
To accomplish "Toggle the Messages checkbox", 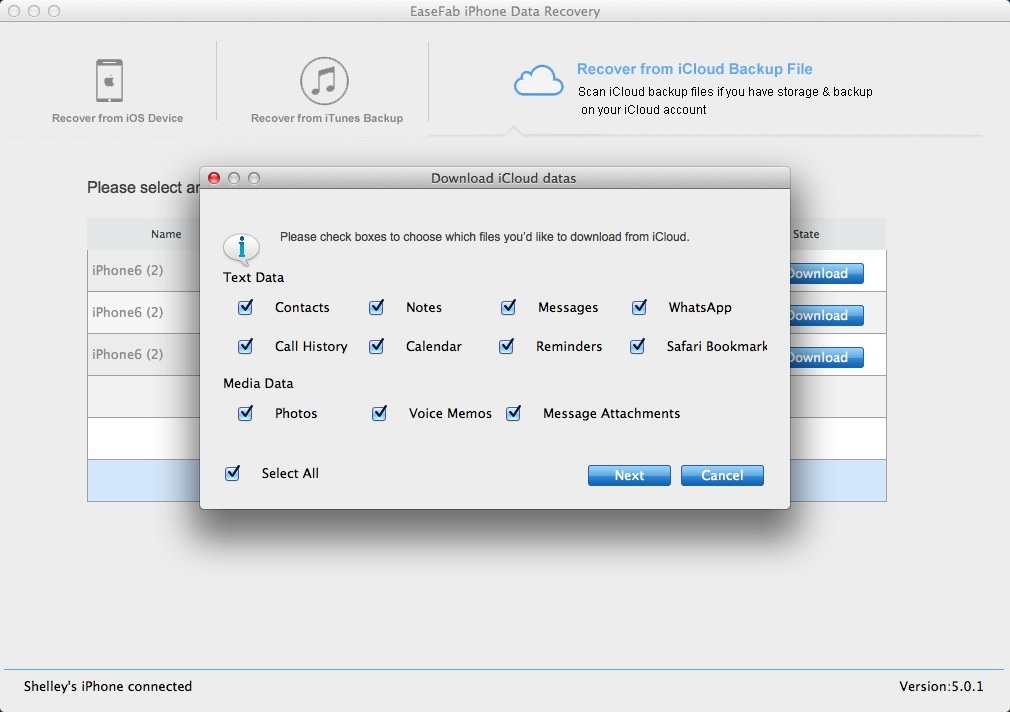I will tap(508, 307).
